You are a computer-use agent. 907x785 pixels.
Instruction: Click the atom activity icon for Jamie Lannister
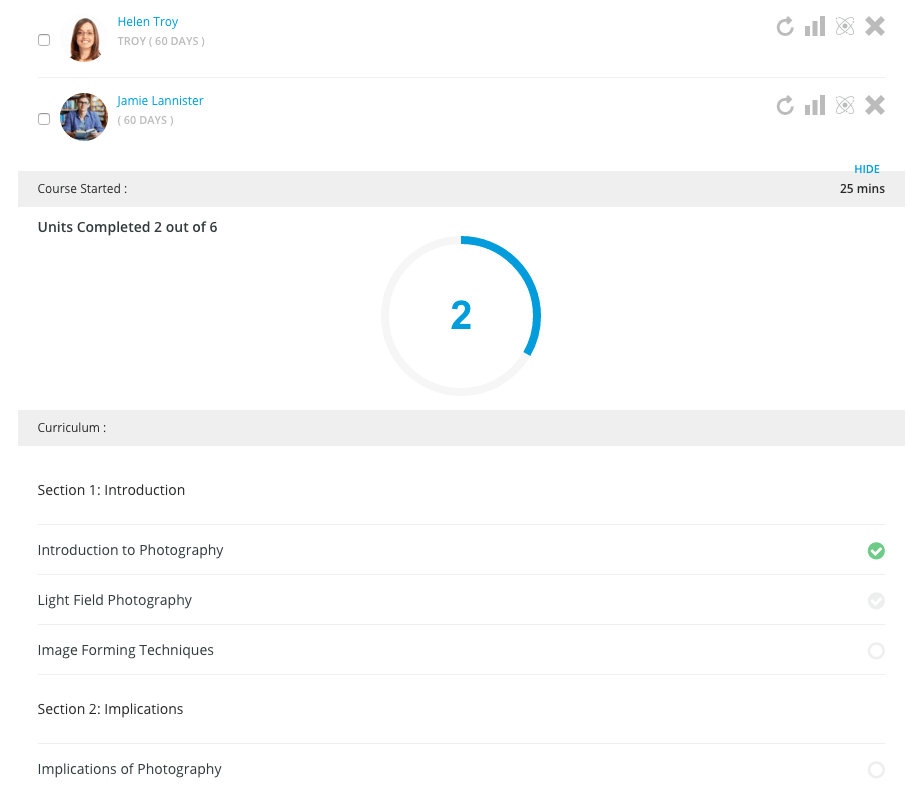coord(845,105)
